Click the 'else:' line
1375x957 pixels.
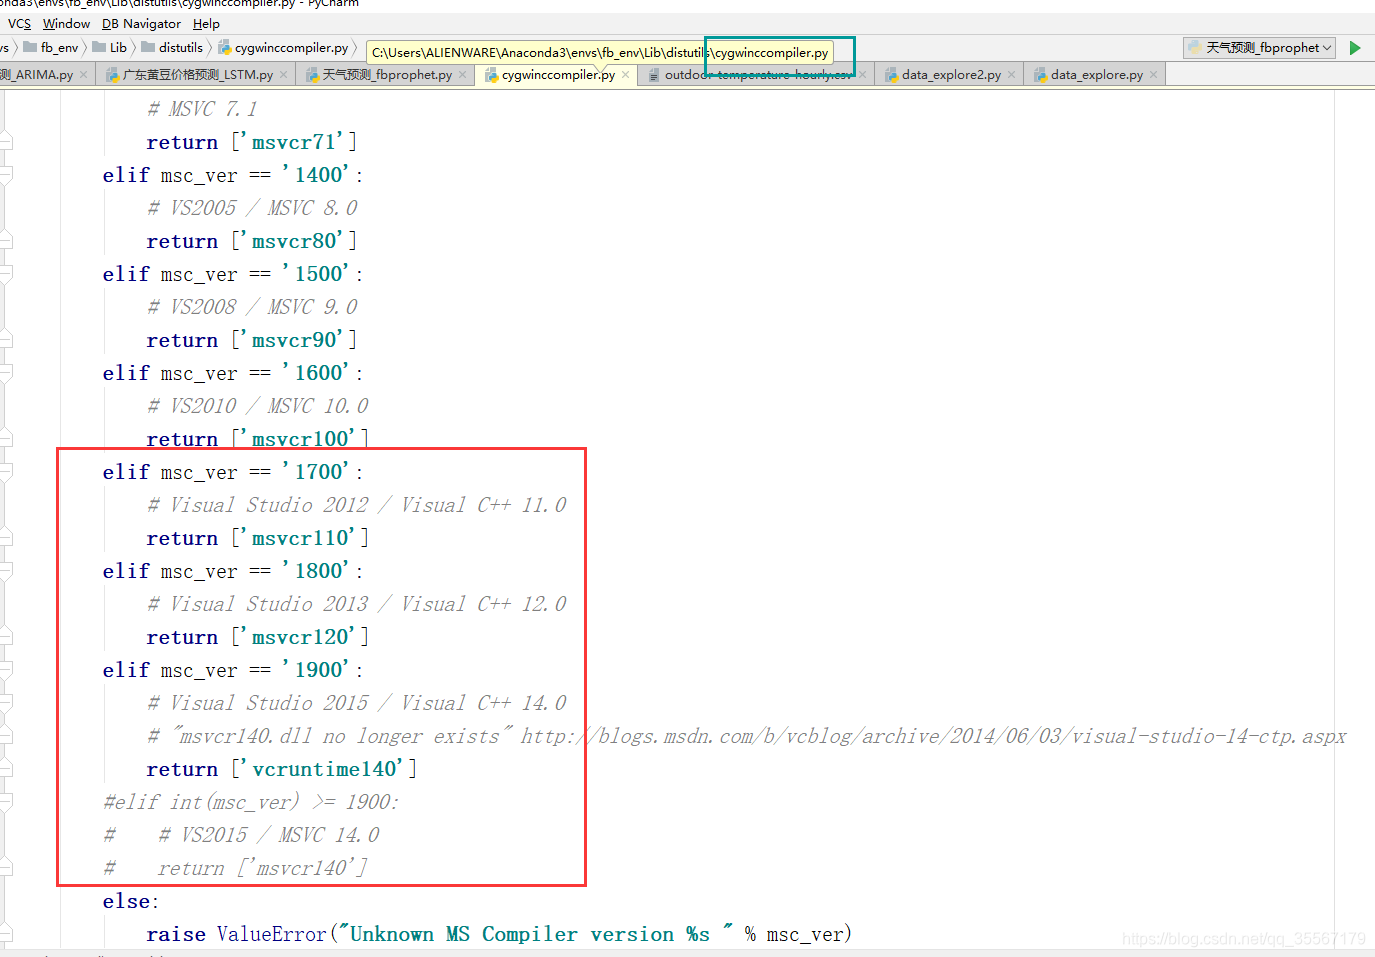pos(131,901)
